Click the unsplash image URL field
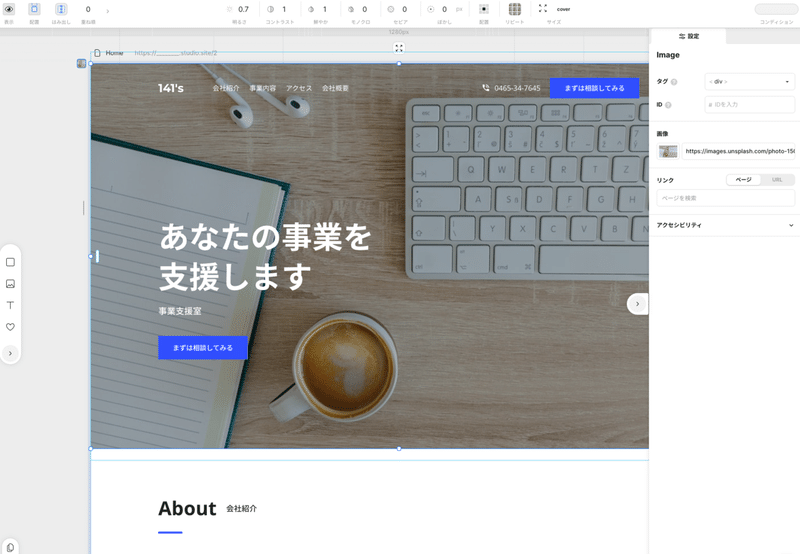Image resolution: width=800 pixels, height=554 pixels. tap(738, 151)
